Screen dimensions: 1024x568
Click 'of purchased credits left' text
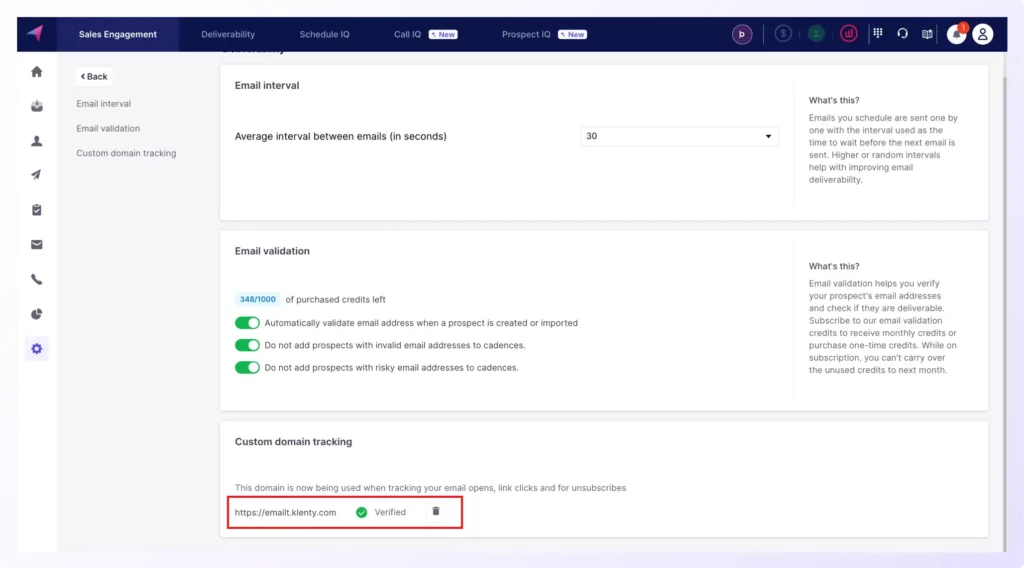336,300
